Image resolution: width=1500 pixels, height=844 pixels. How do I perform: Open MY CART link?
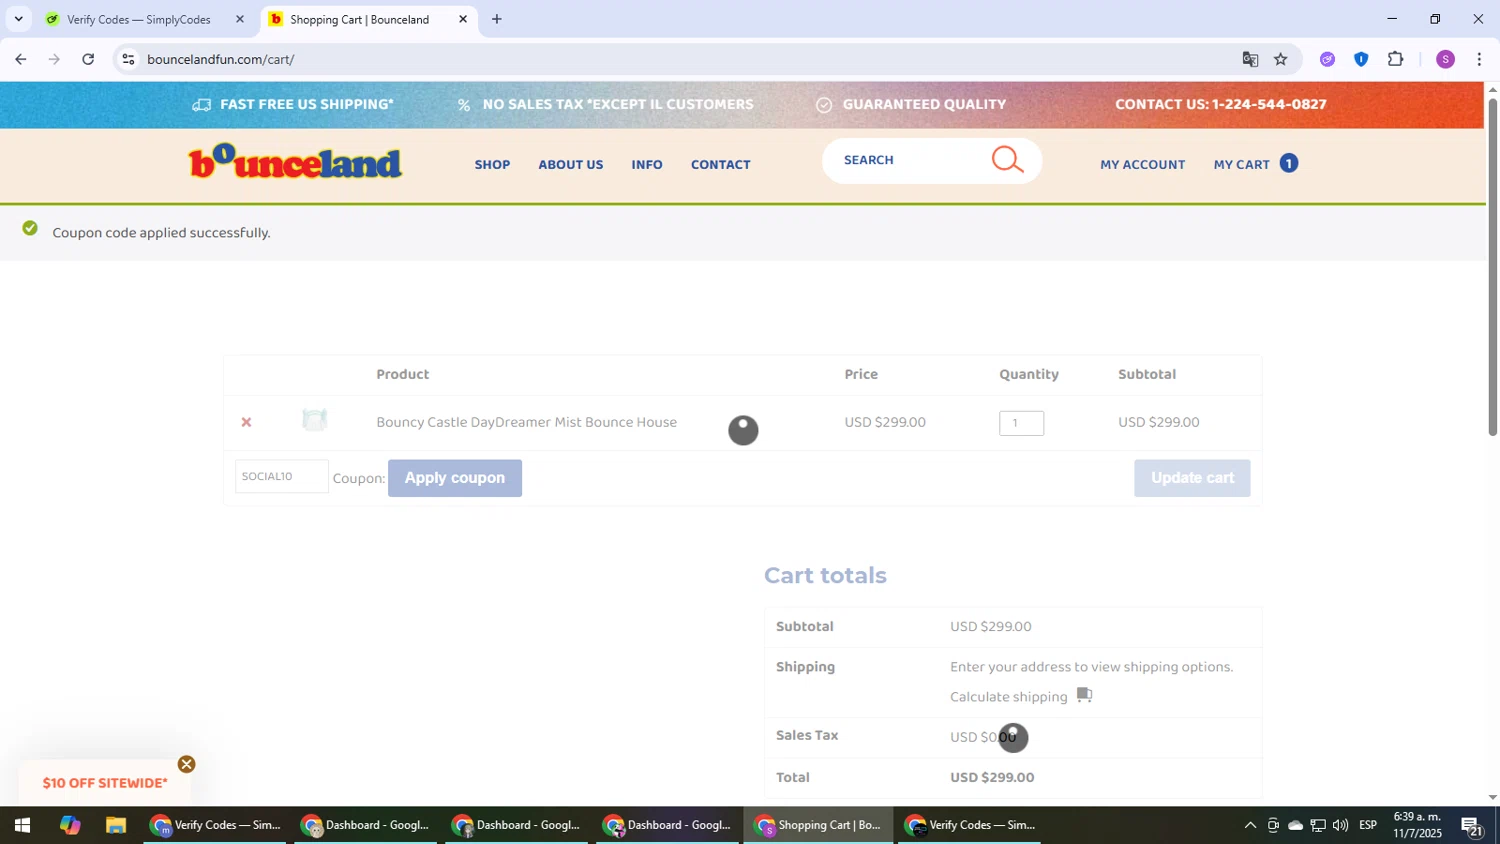click(1242, 164)
